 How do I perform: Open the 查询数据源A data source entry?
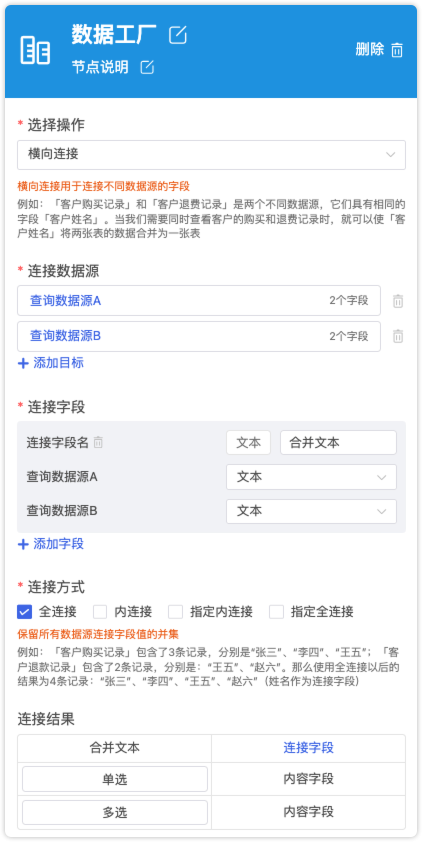click(199, 301)
